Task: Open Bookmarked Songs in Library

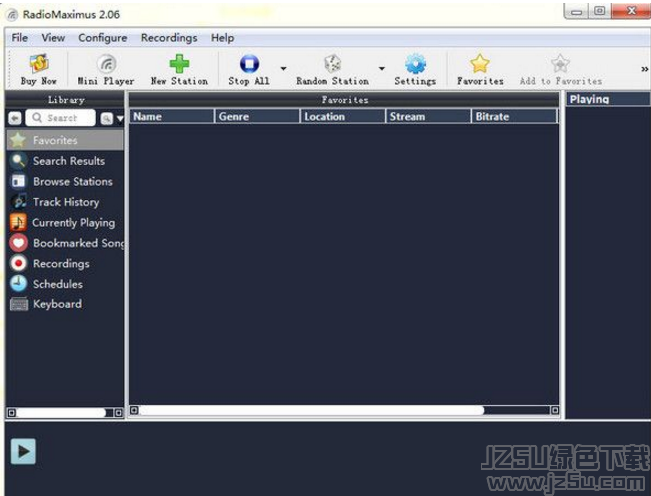Action: tap(65, 243)
